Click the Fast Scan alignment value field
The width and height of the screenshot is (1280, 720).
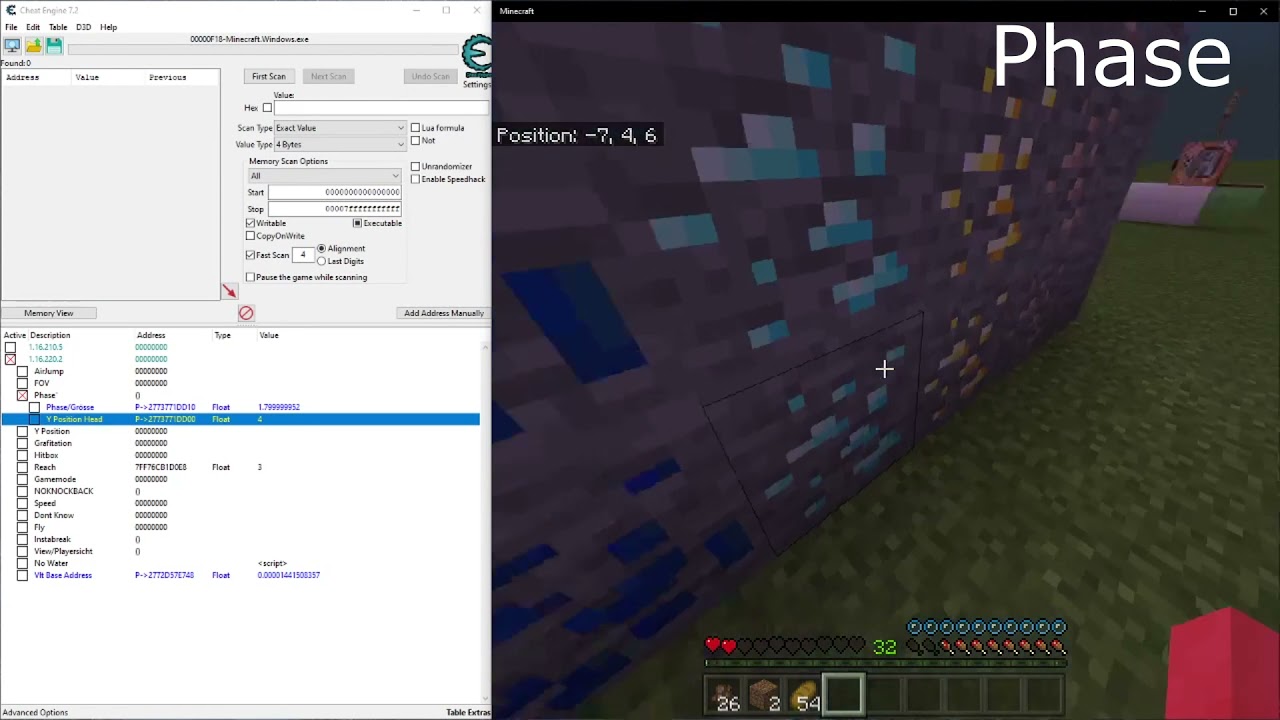click(303, 255)
